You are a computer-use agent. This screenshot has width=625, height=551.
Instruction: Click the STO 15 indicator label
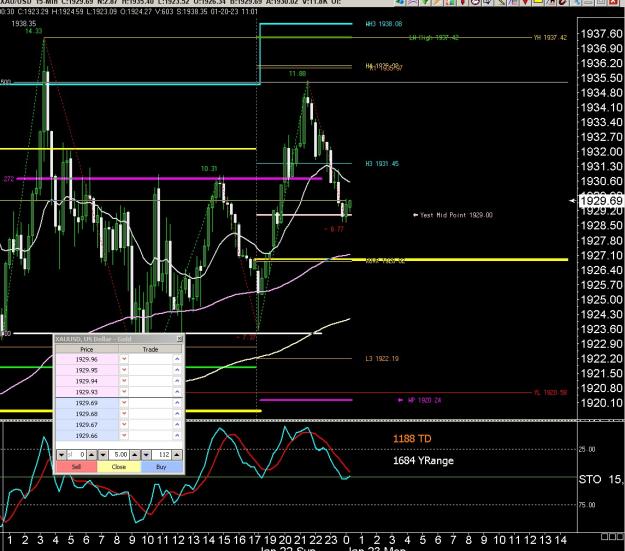coord(601,479)
